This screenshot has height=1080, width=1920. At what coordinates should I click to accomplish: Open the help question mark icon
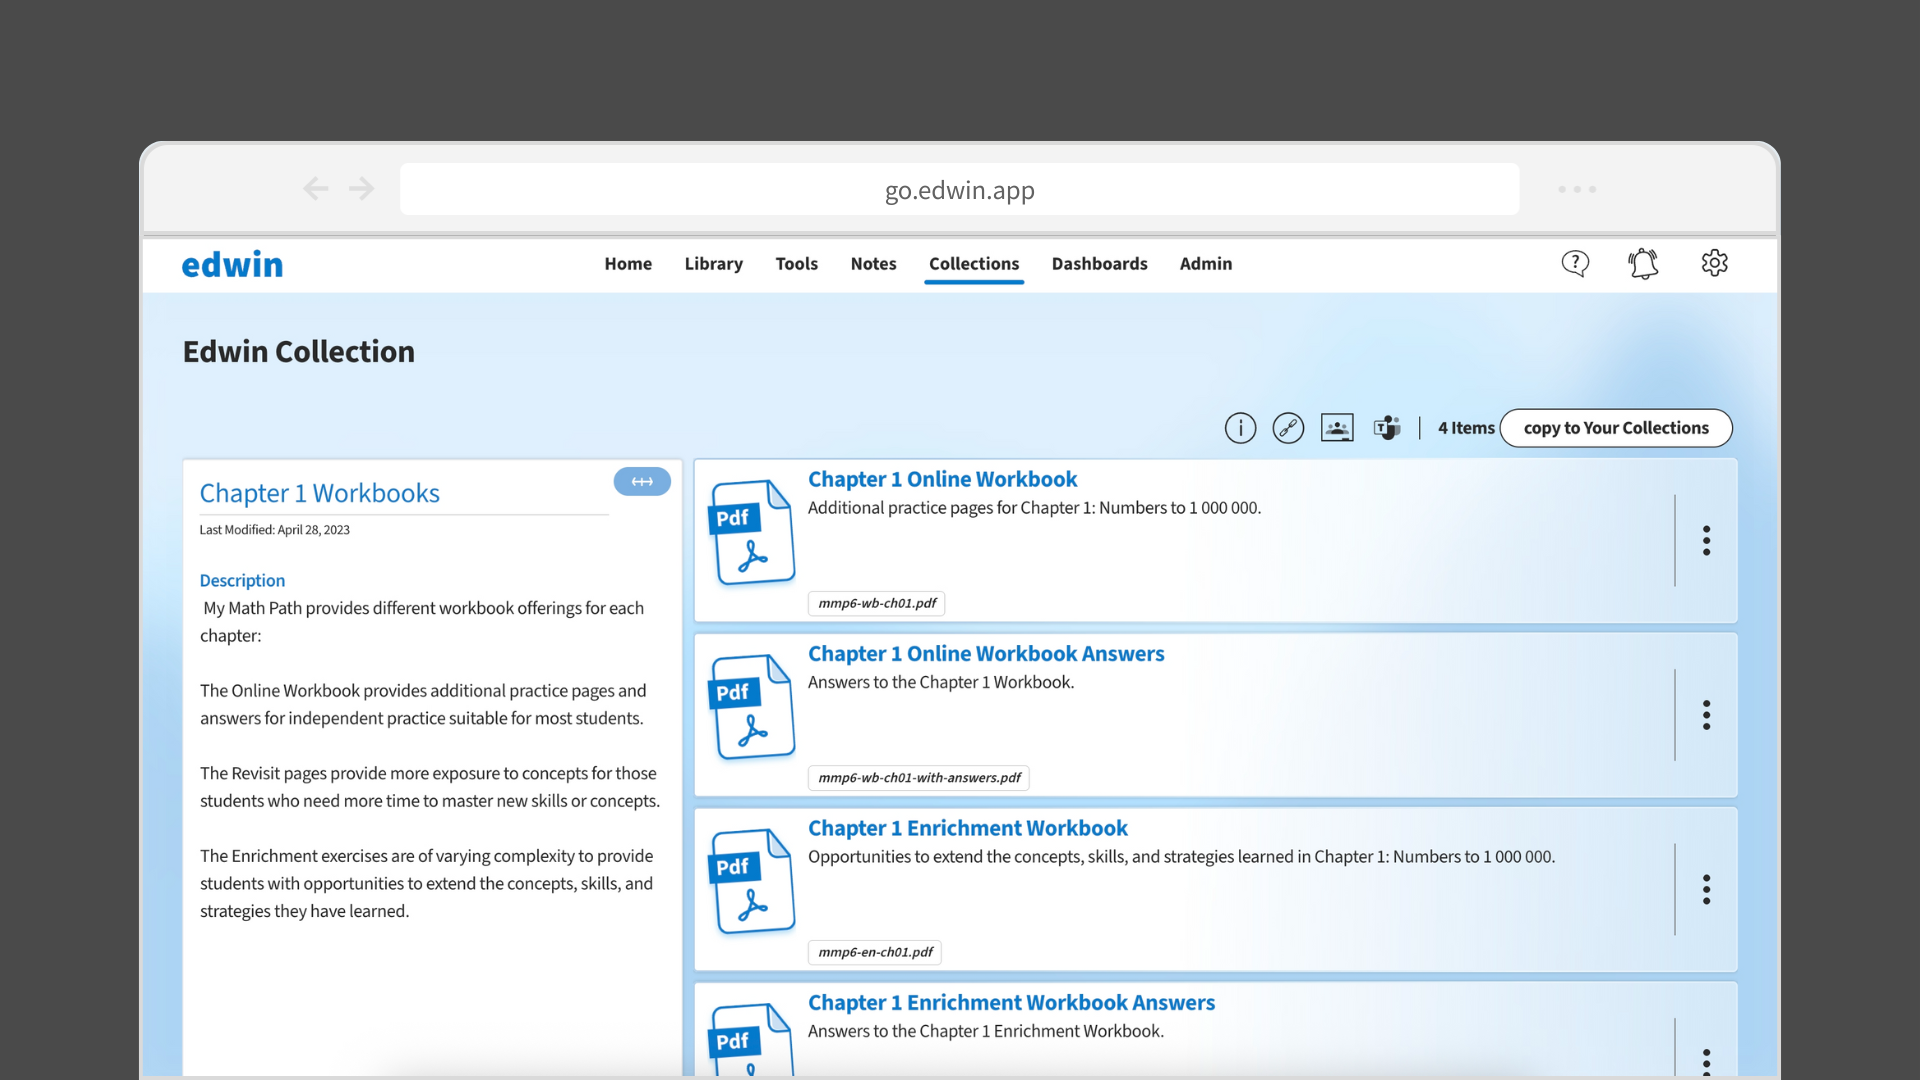1575,263
